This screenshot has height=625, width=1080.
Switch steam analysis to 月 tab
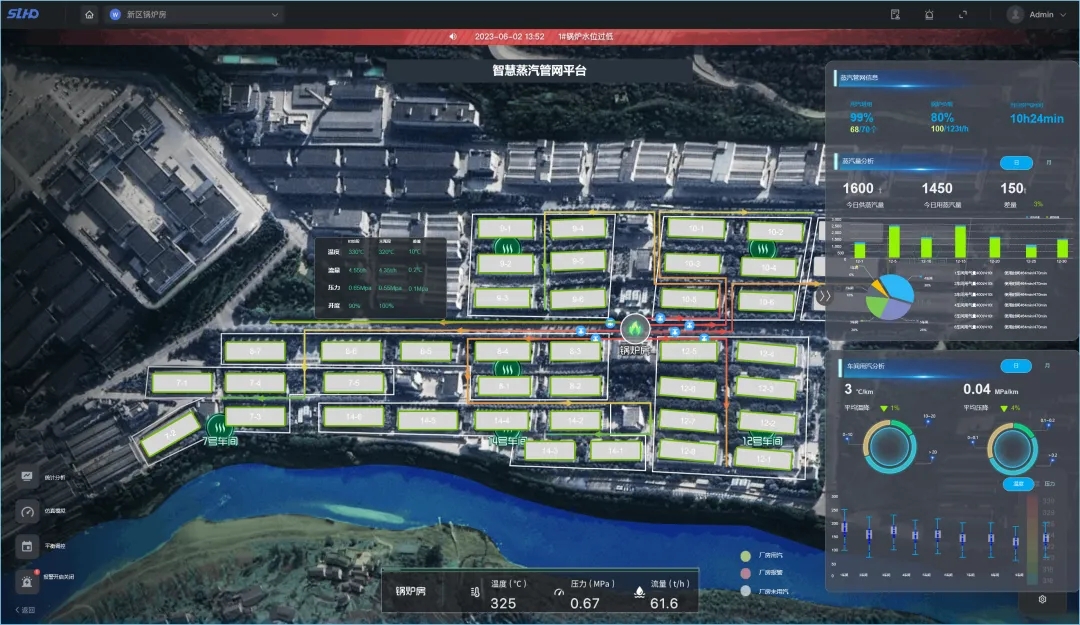pos(1048,162)
